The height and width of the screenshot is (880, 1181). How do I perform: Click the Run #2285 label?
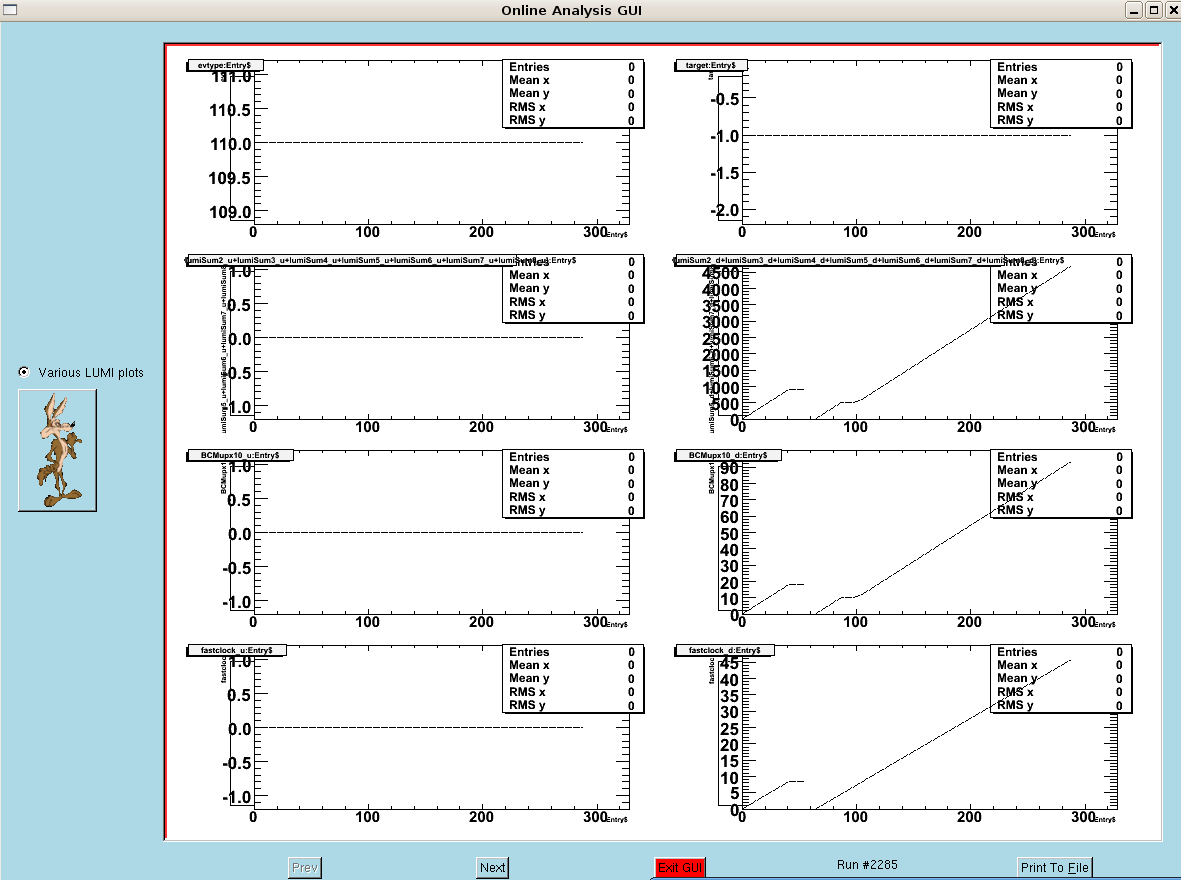coord(867,864)
